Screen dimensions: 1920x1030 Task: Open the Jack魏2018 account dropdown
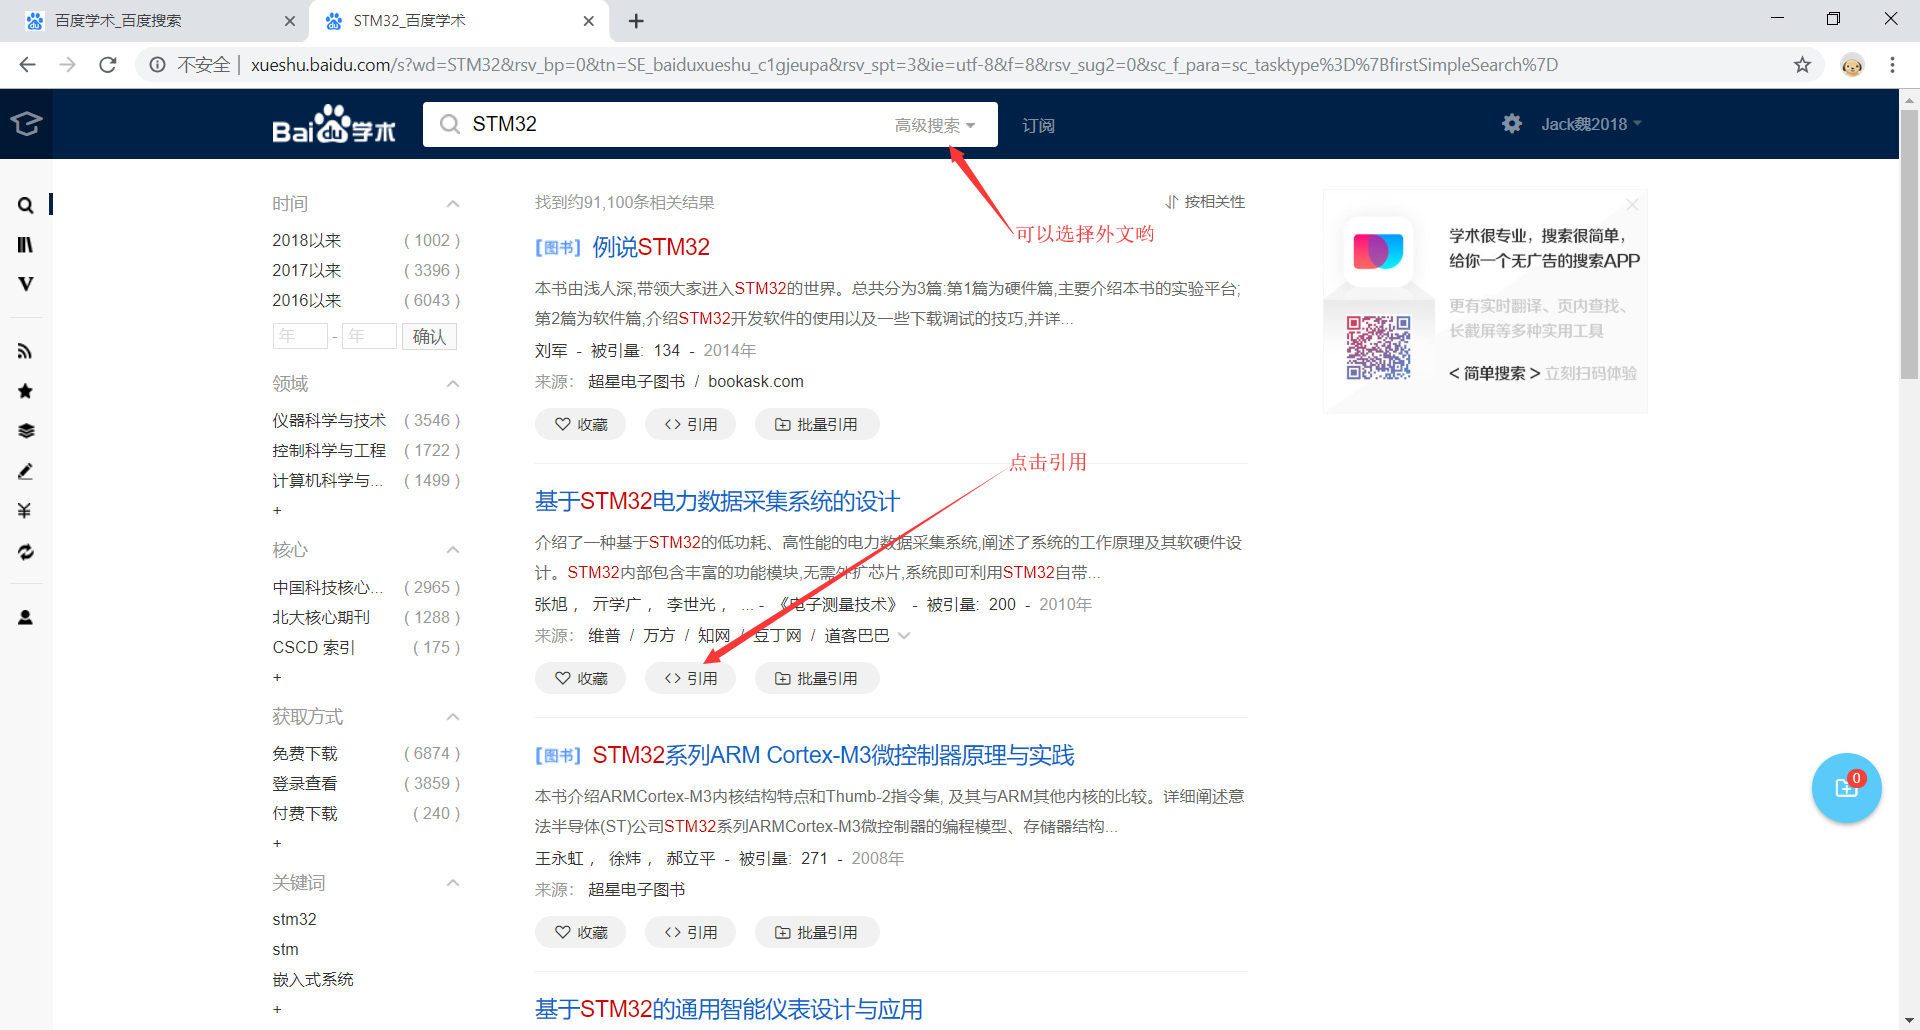[1591, 124]
